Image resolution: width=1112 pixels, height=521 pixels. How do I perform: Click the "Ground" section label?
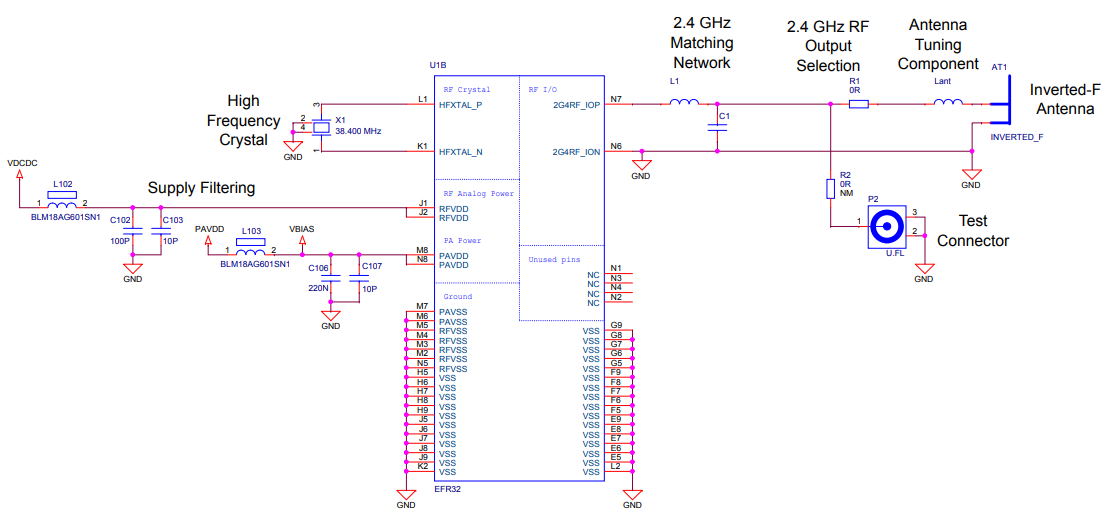457,296
